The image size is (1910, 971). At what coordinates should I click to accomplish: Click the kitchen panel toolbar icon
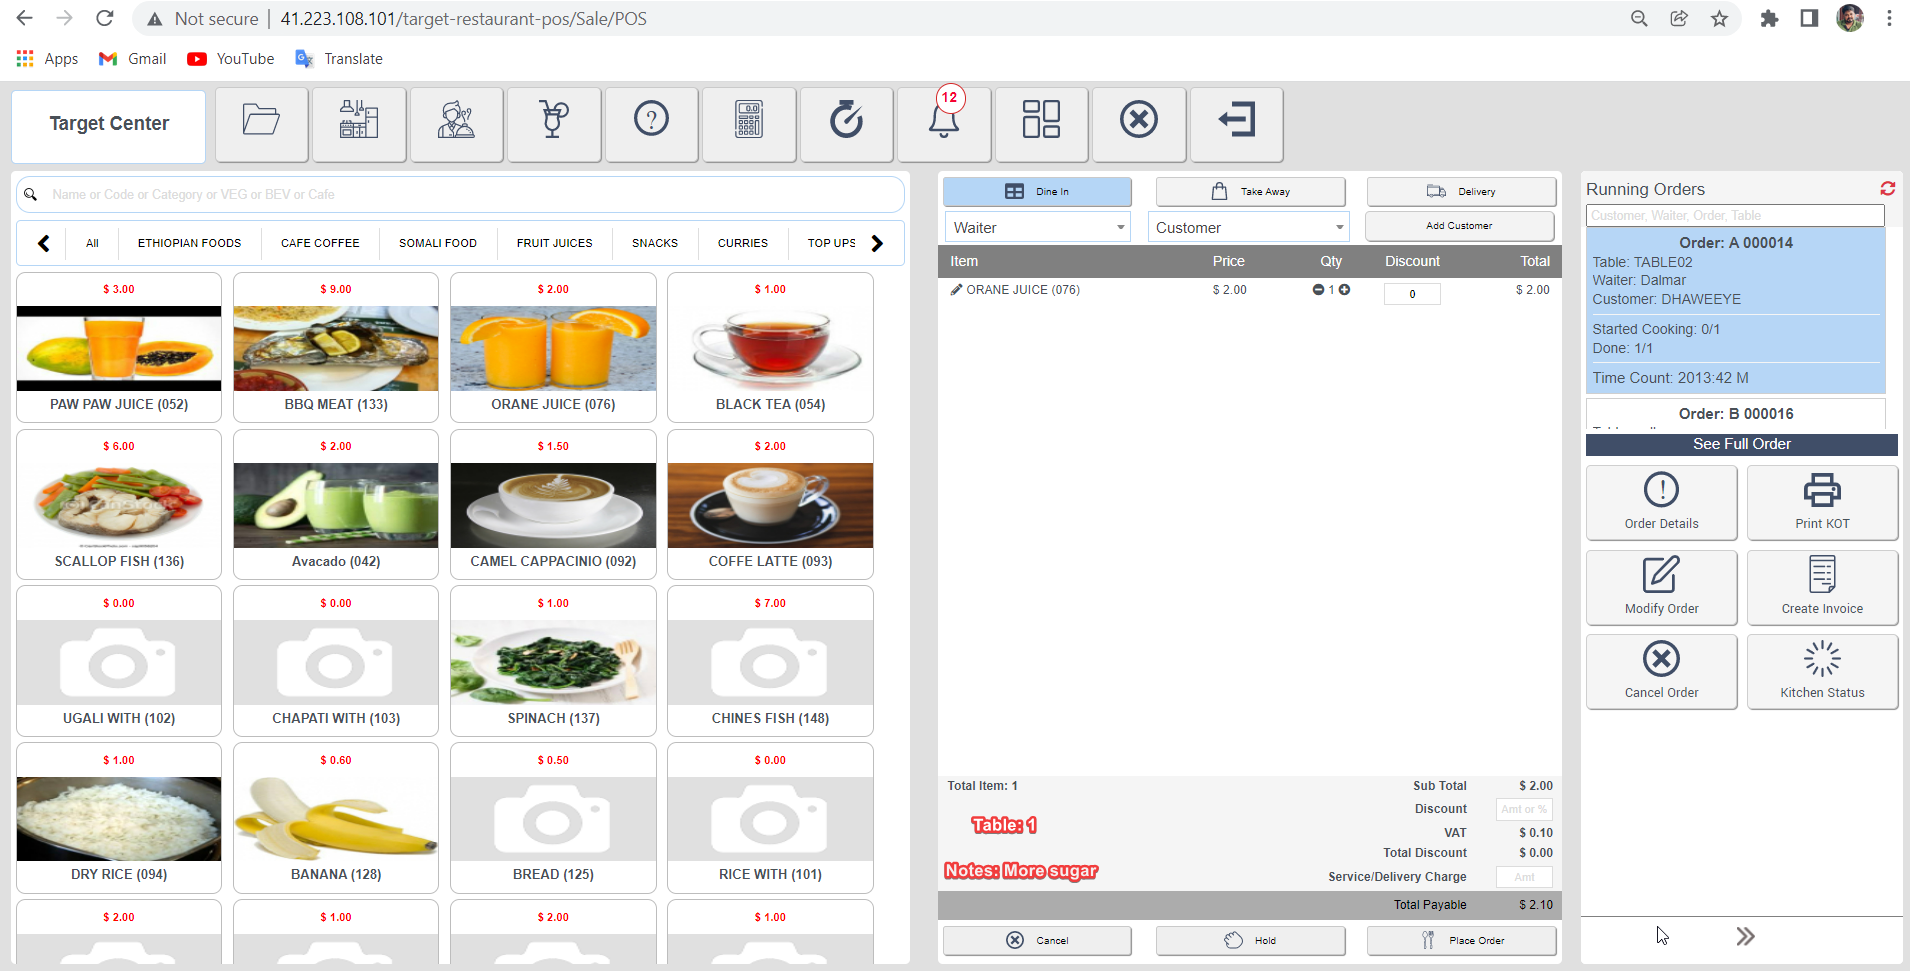pyautogui.click(x=359, y=124)
